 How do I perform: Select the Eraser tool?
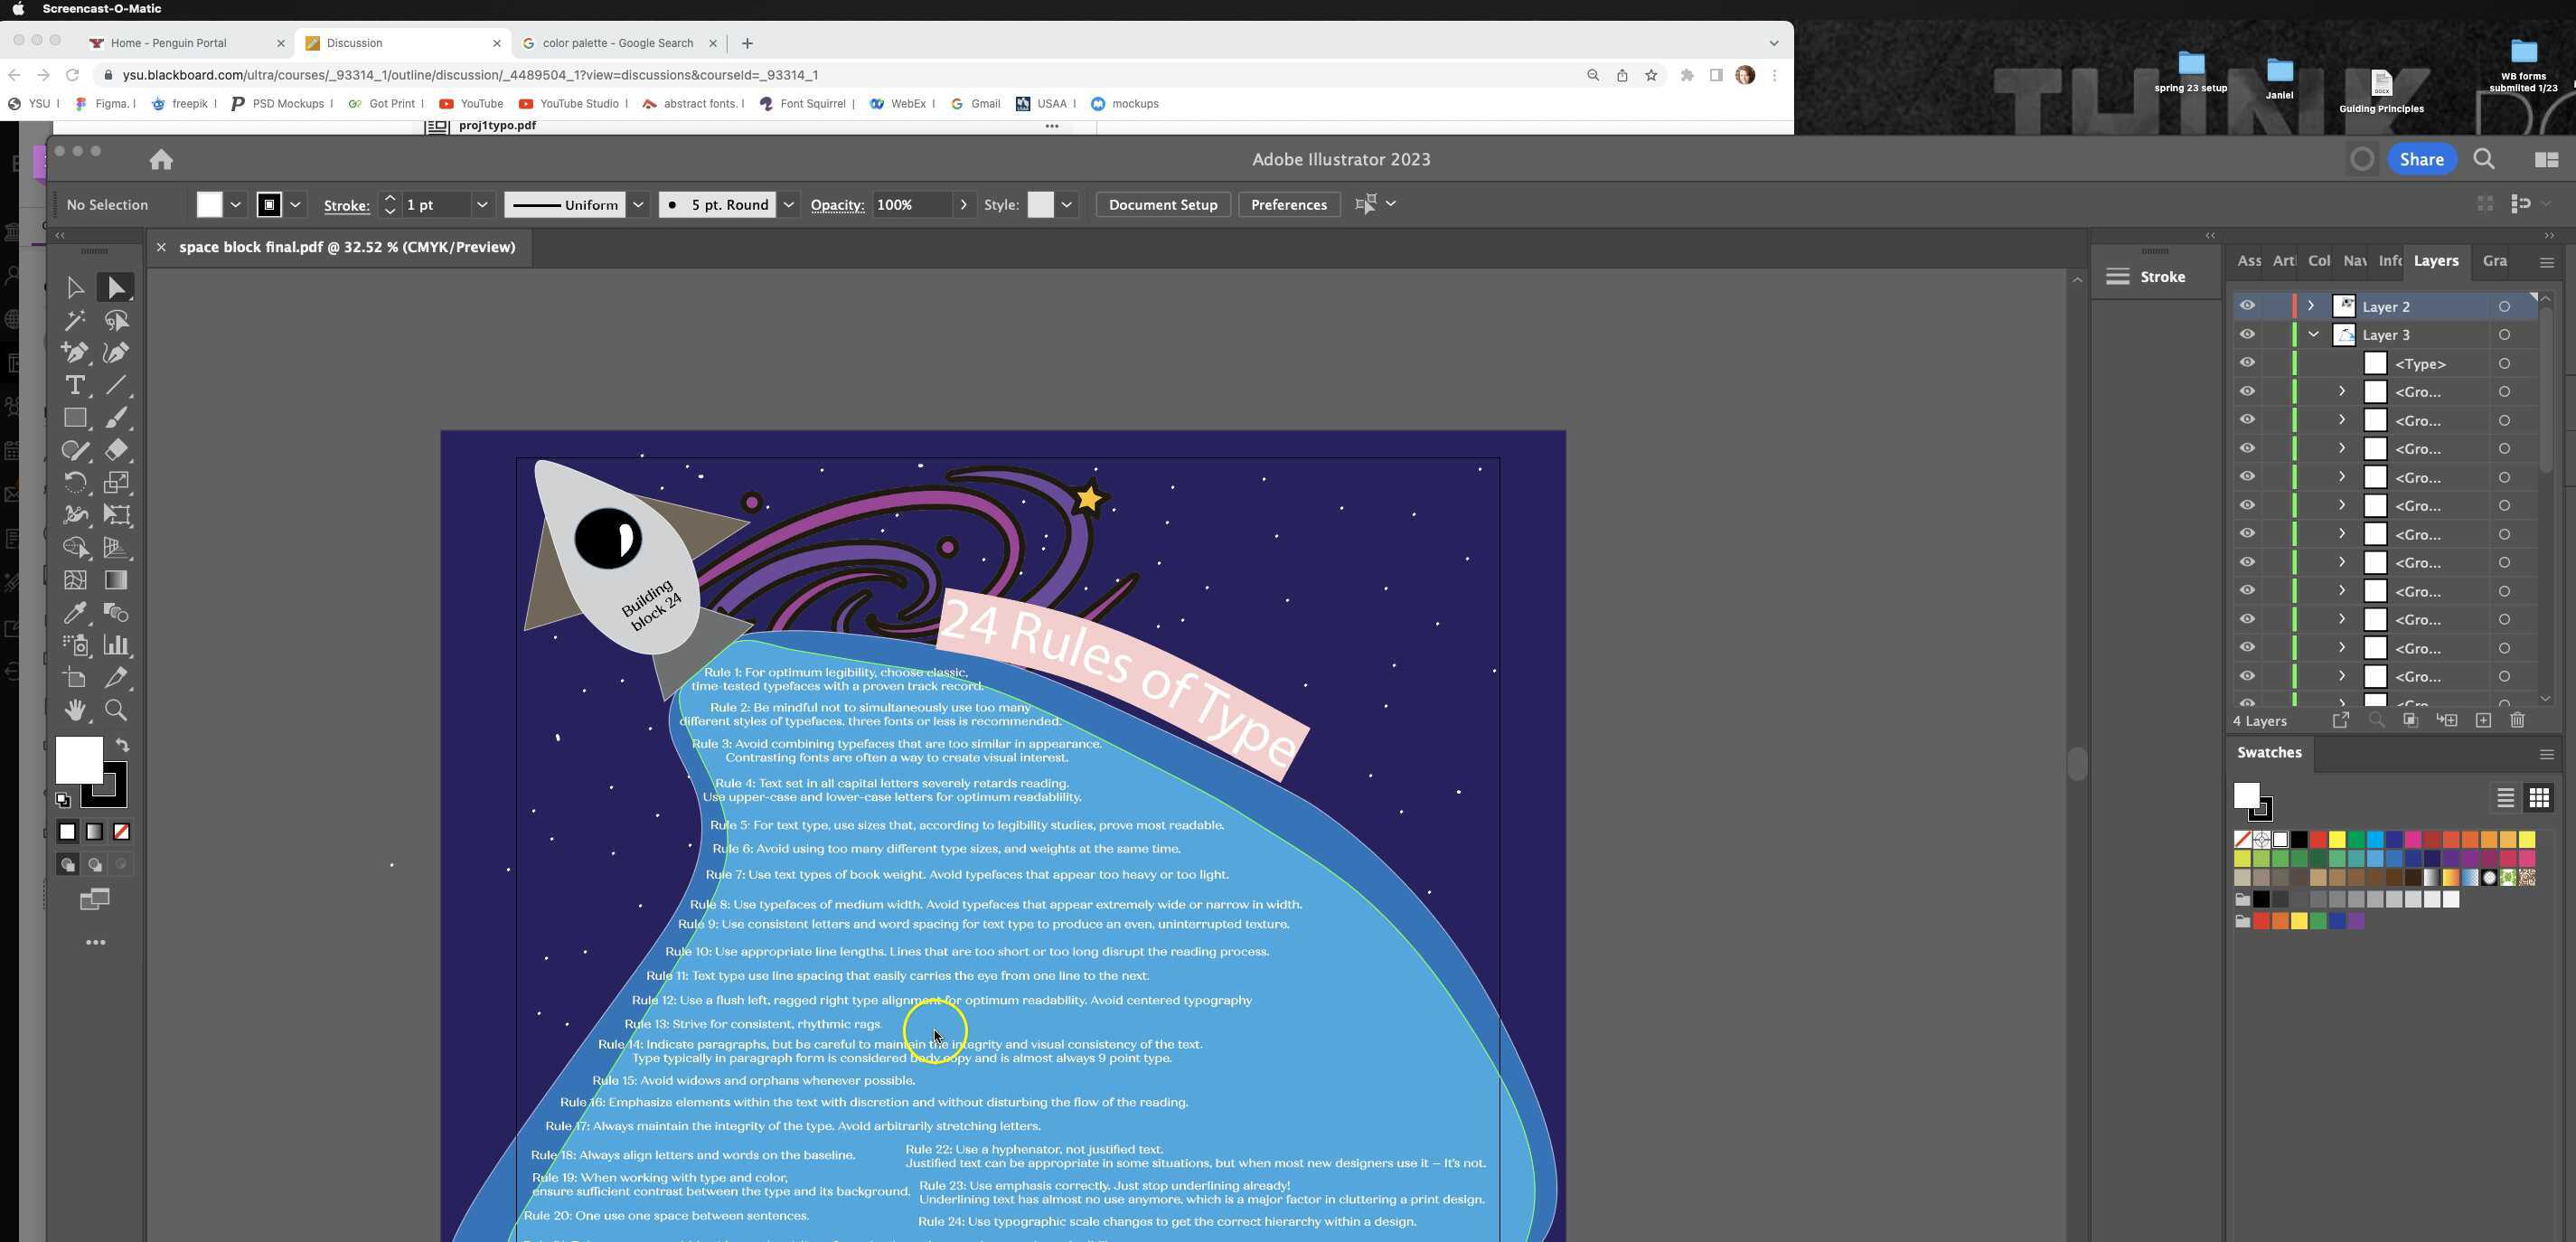coord(116,450)
